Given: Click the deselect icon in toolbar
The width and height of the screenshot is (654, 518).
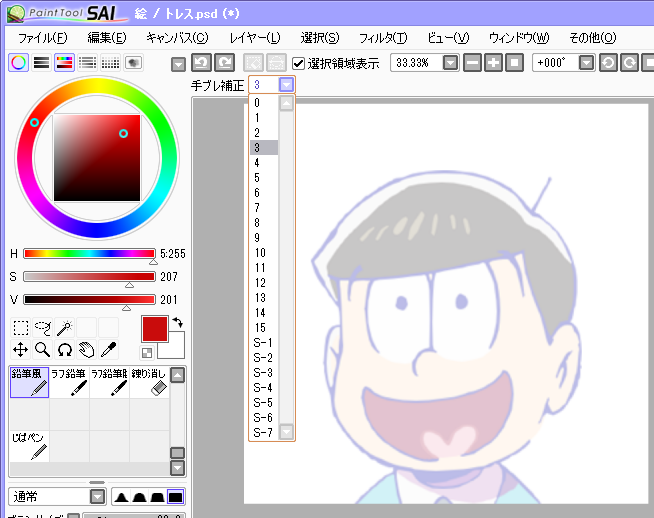Looking at the screenshot, I should (x=254, y=63).
